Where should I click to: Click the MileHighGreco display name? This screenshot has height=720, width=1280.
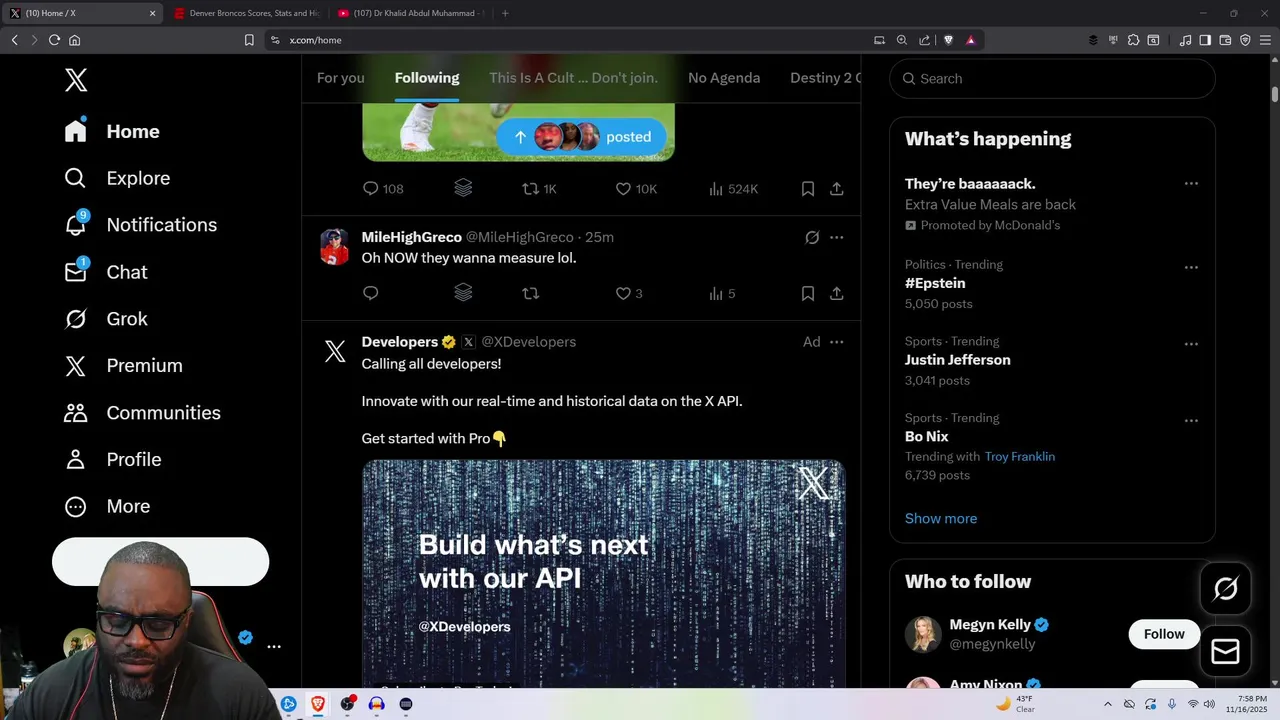[411, 237]
